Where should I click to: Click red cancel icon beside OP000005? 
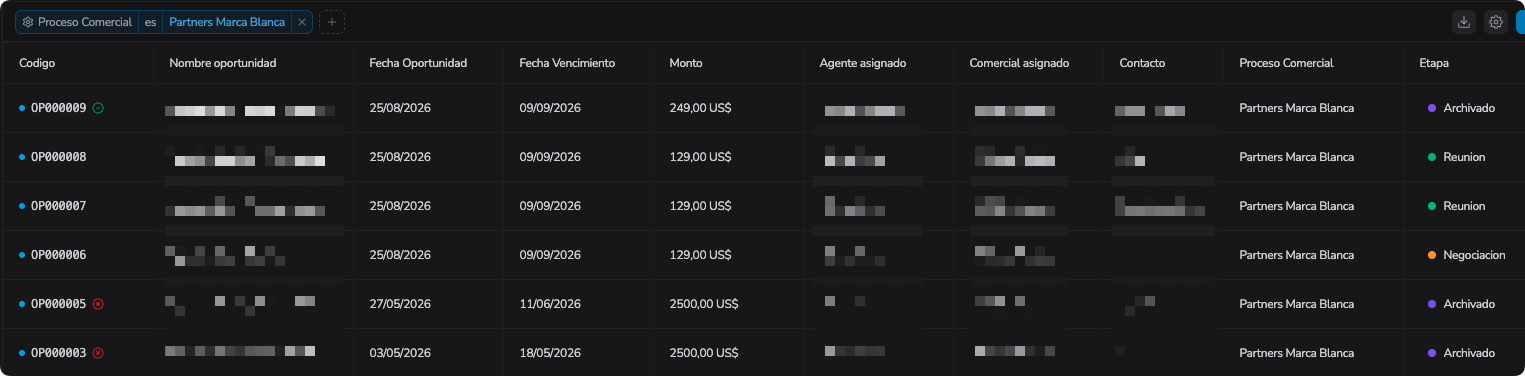pos(98,304)
